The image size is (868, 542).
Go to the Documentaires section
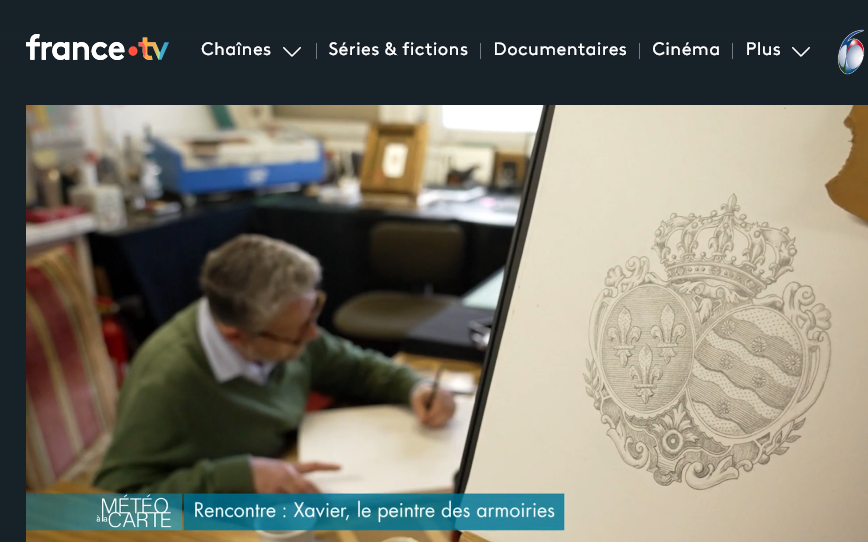(560, 49)
